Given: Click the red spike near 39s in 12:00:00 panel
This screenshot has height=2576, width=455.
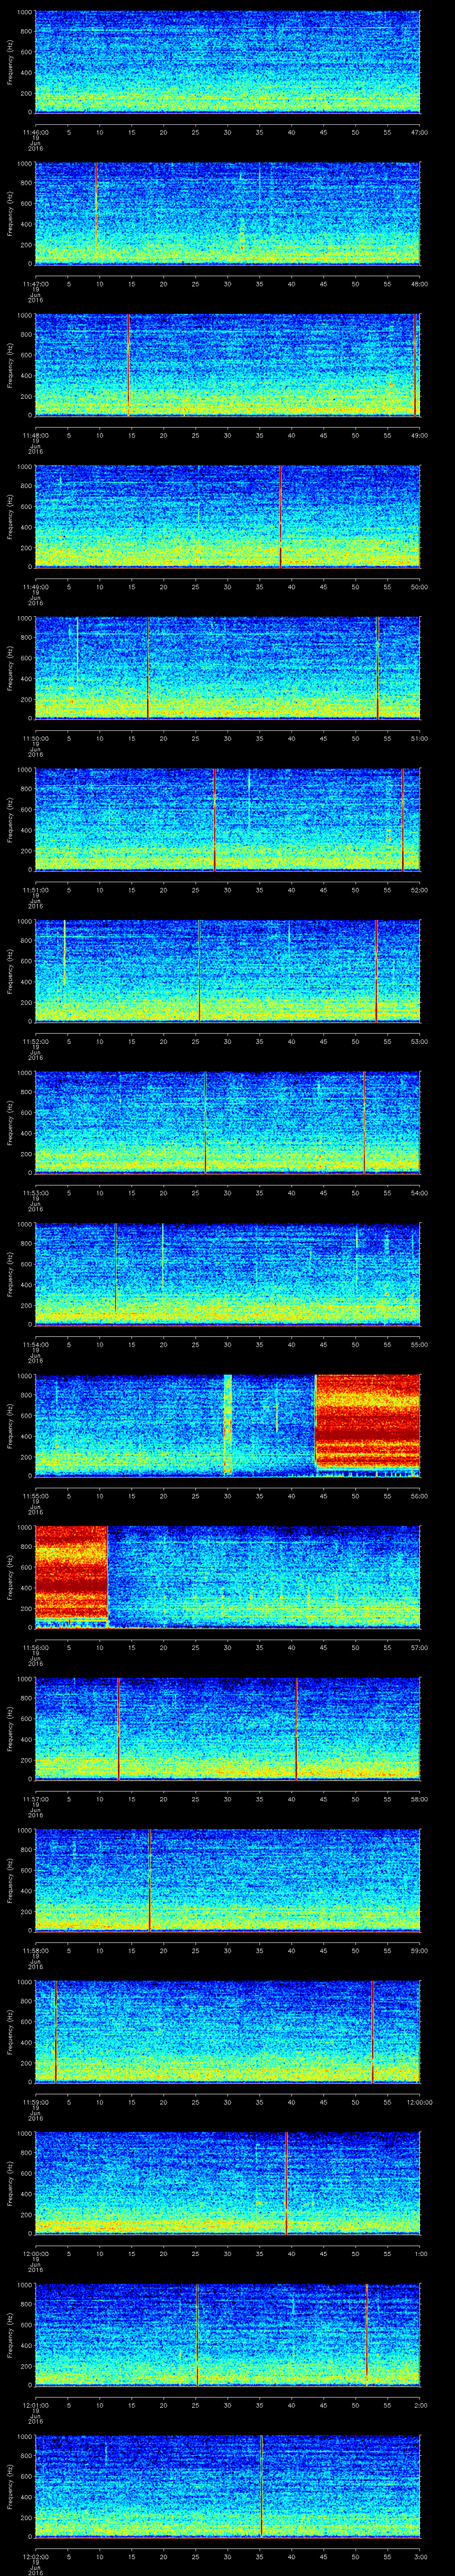Looking at the screenshot, I should [286, 2183].
